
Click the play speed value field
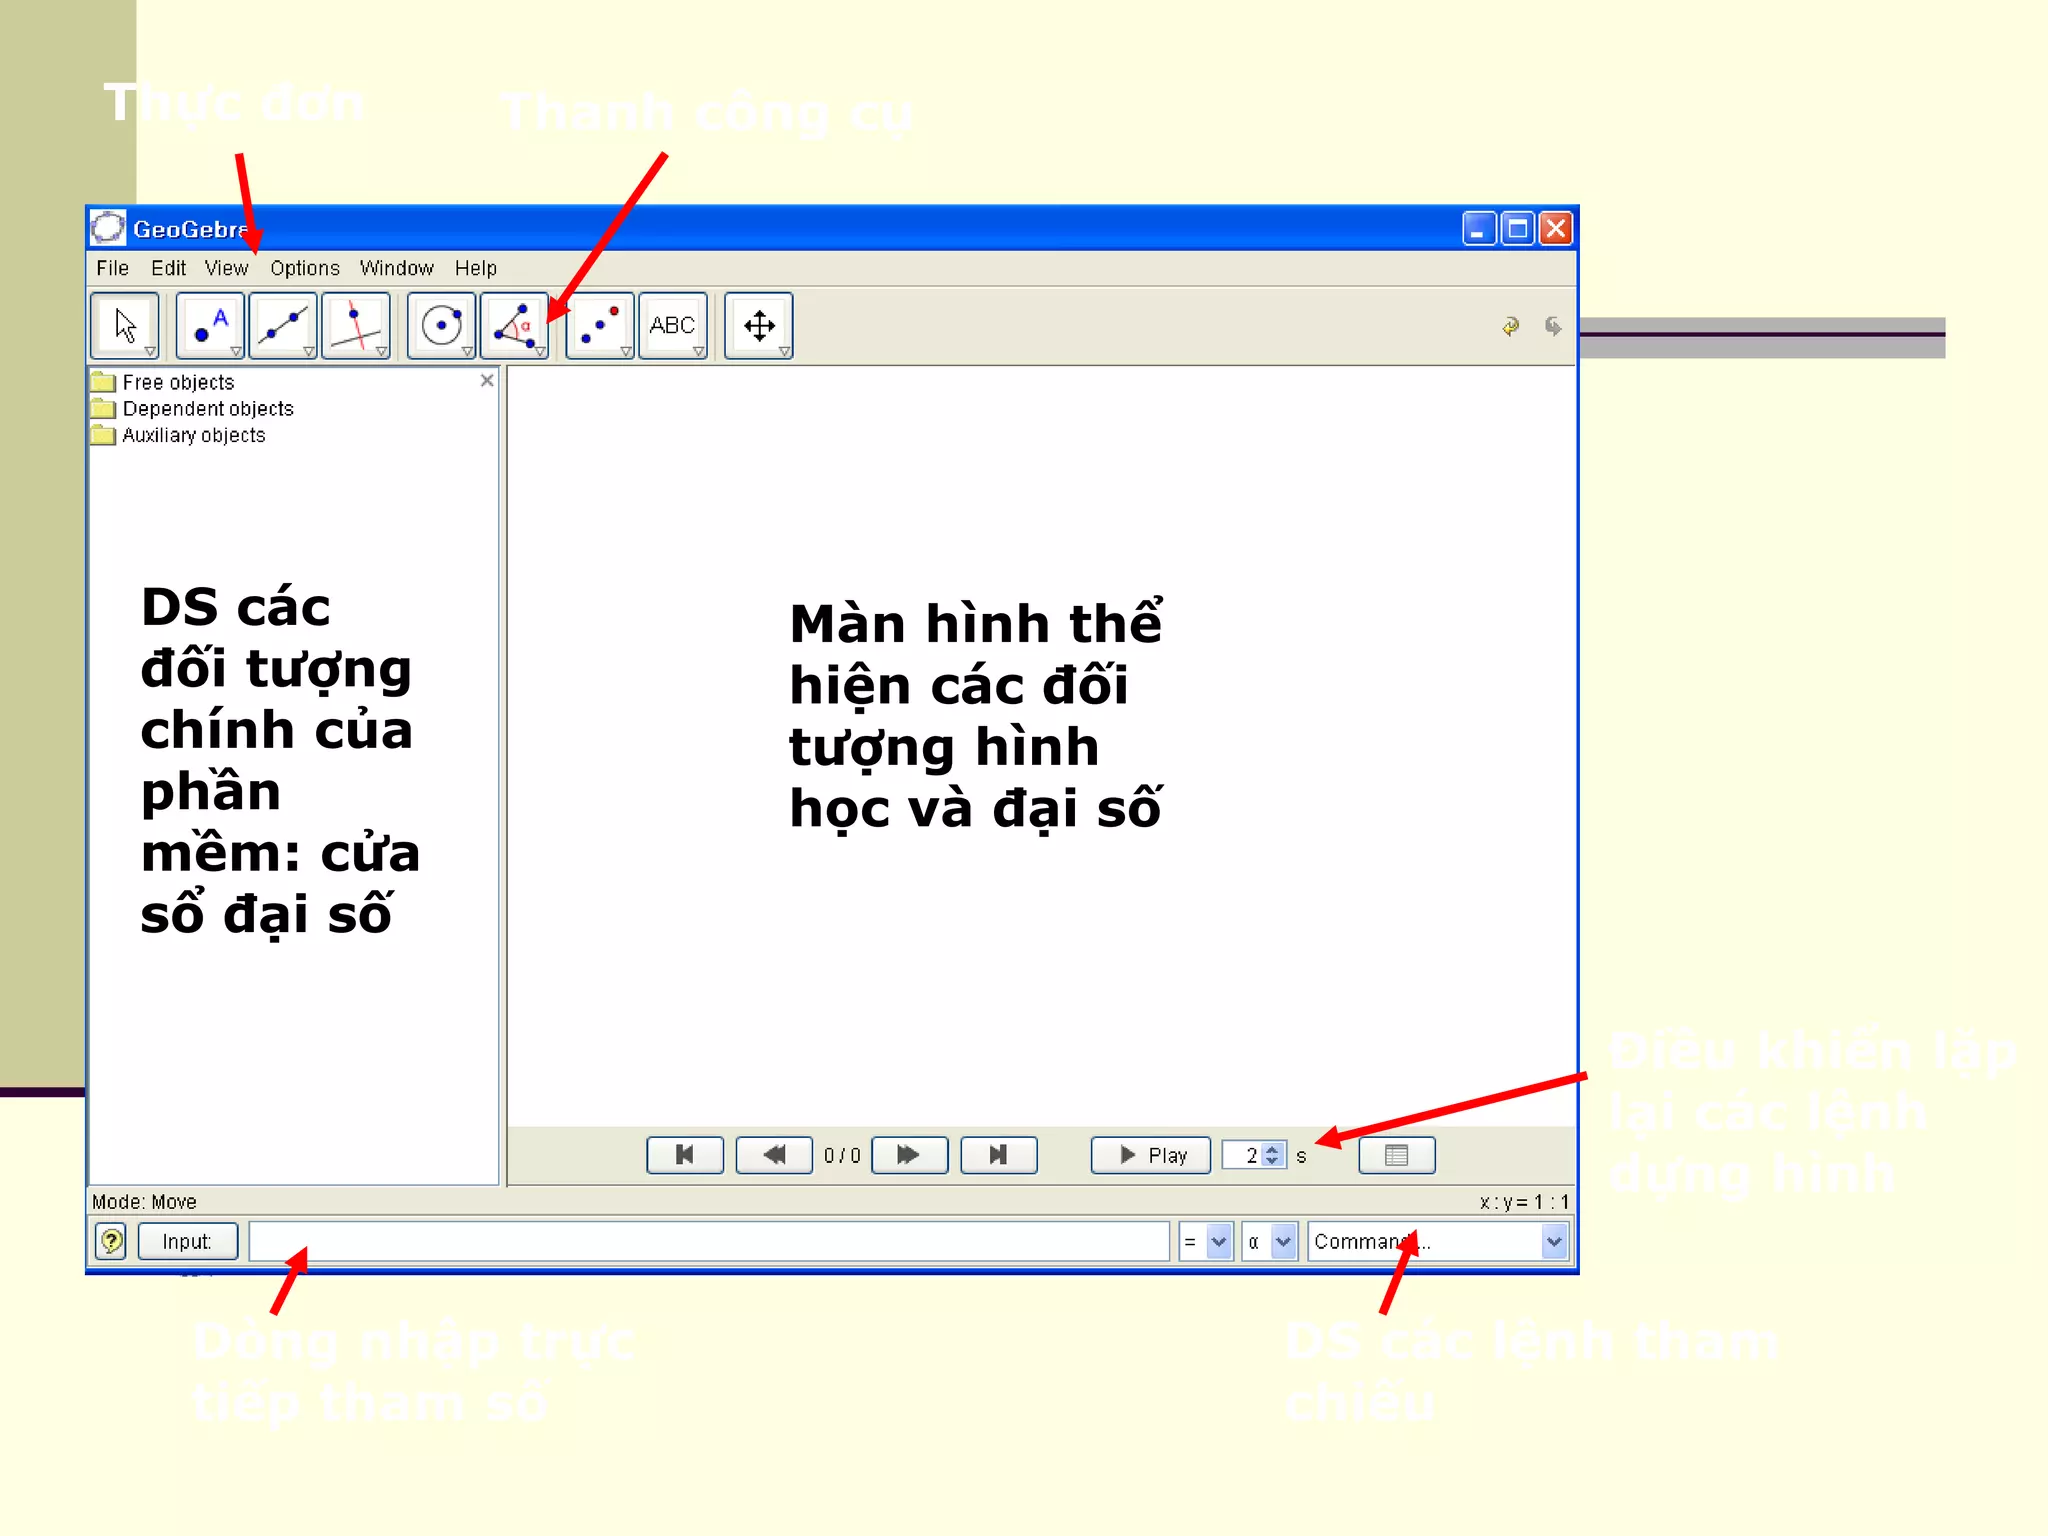[x=1243, y=1155]
